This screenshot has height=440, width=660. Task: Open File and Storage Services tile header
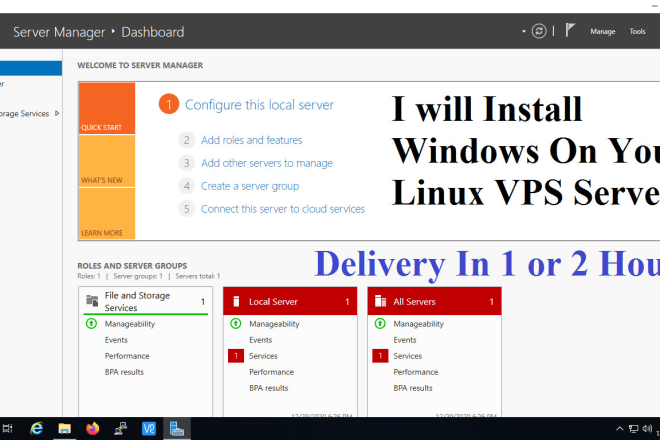click(x=146, y=301)
